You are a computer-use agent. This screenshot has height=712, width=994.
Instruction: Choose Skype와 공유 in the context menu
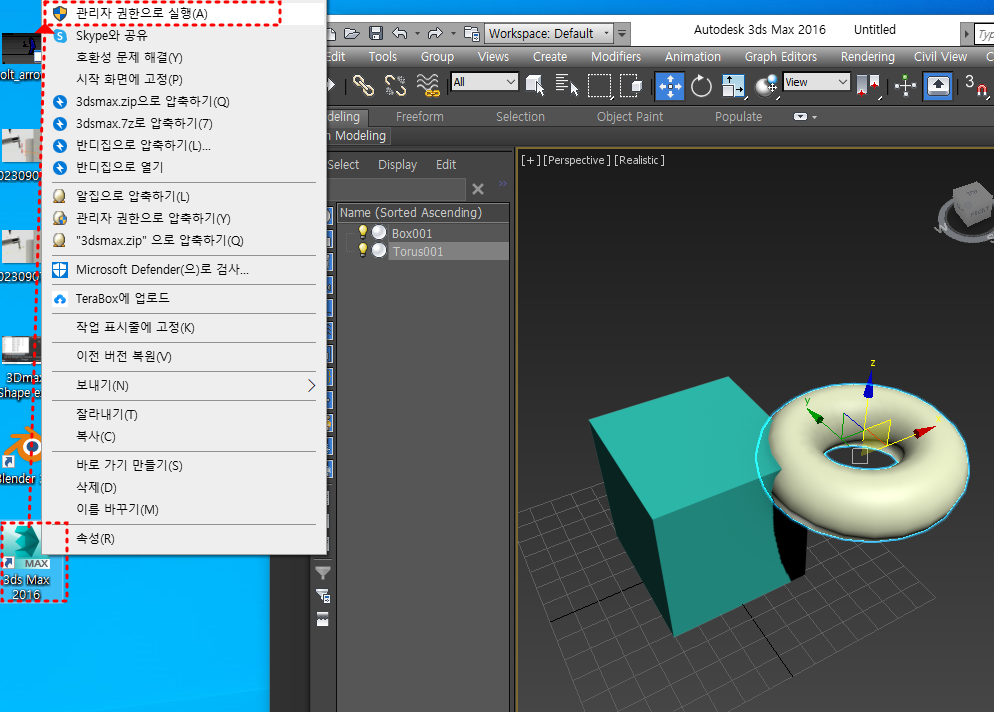tap(184, 36)
